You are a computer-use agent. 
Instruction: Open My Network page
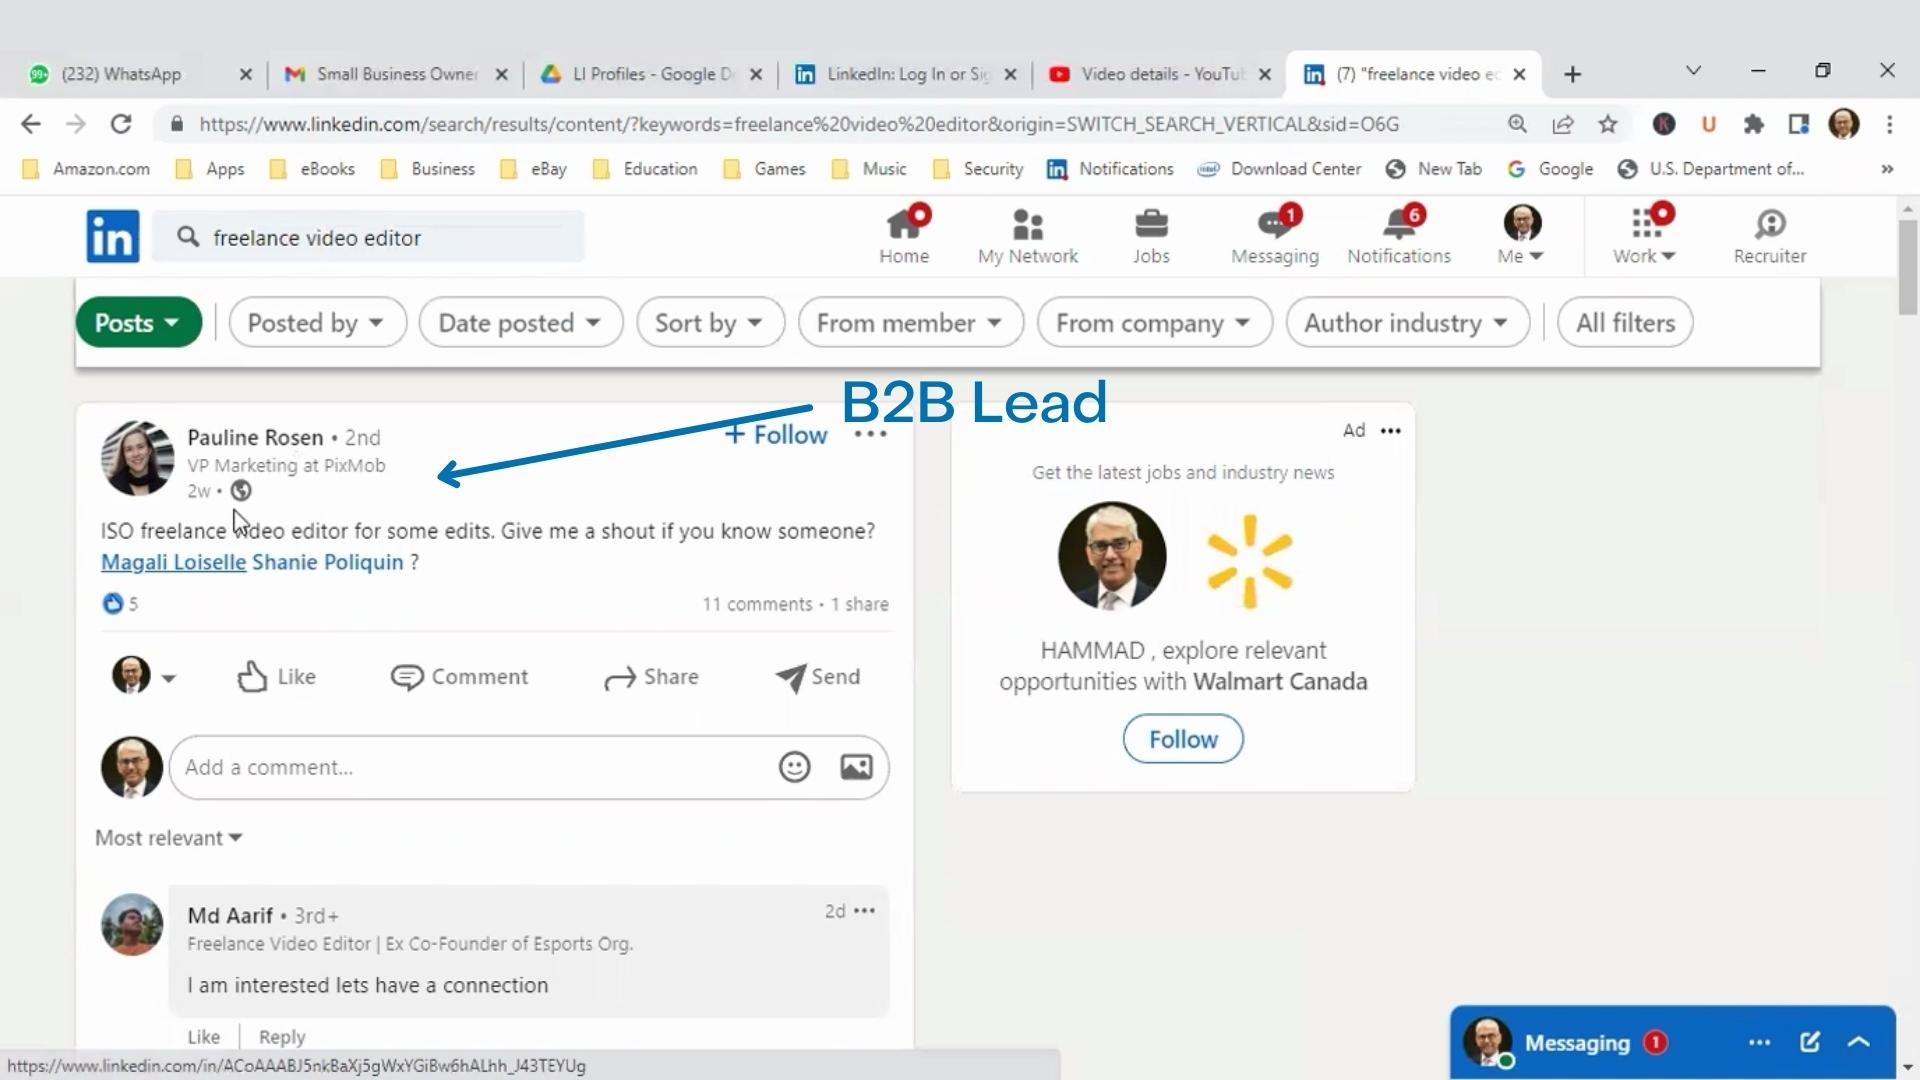(x=1028, y=236)
